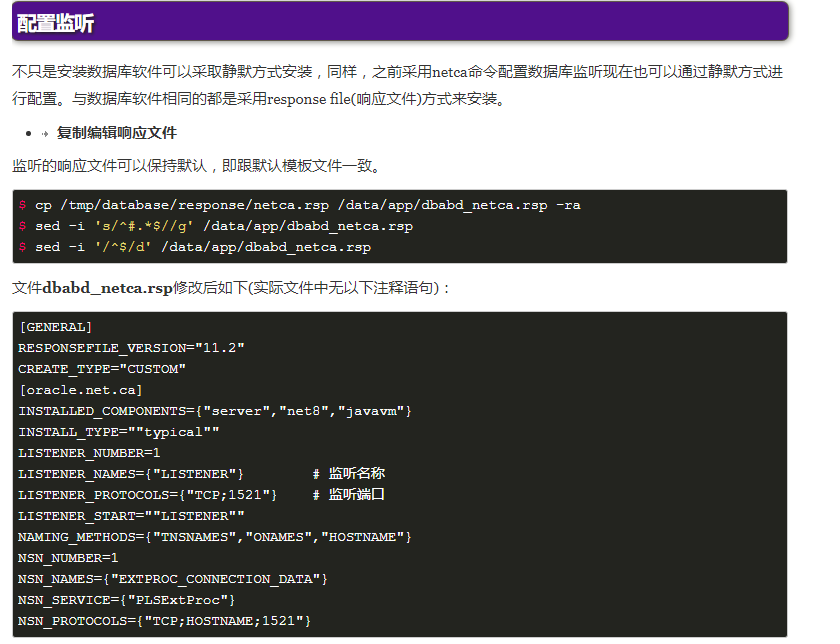
Task: Click the INSTALL_TYPE=""typical"" line
Action: point(118,432)
